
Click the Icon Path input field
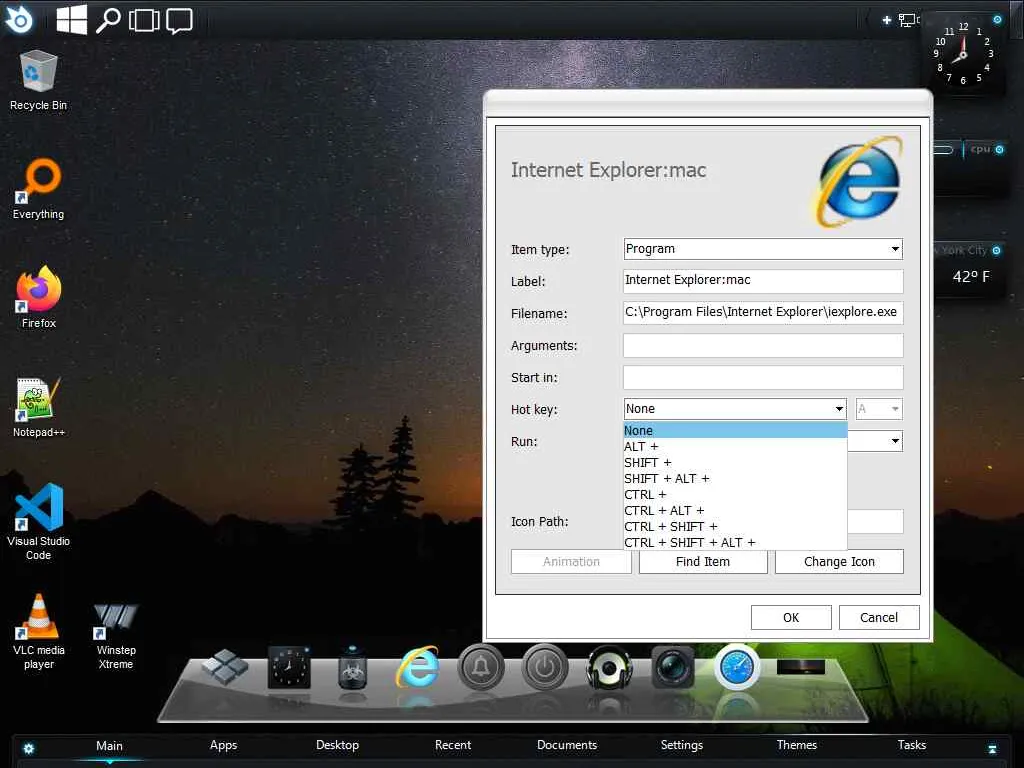tap(875, 522)
